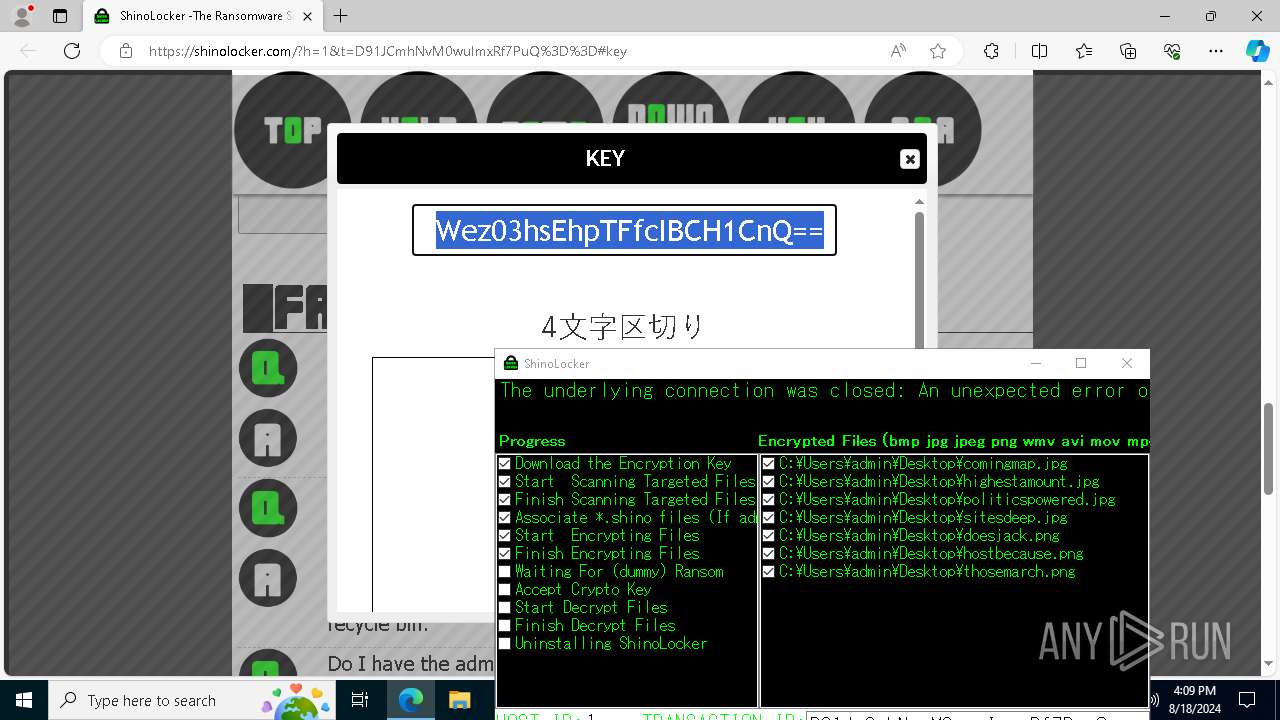
Task: Click the second gray A FAQ icon
Action: point(268,578)
